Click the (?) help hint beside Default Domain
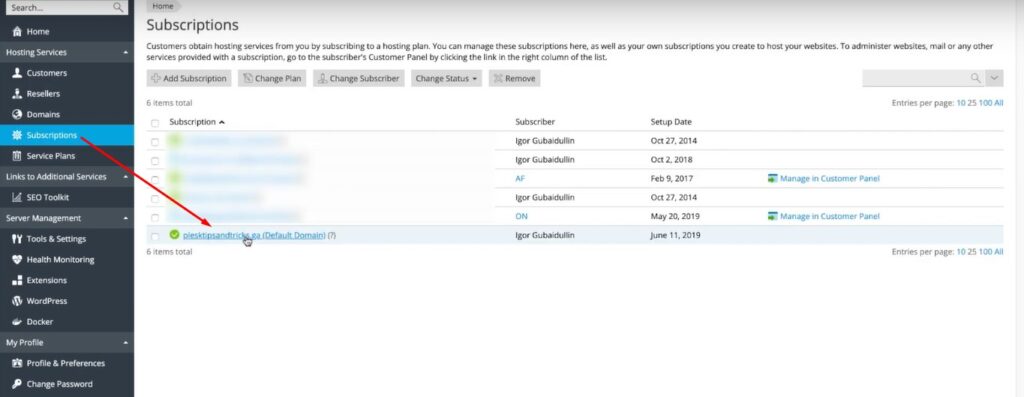The height and width of the screenshot is (397, 1024). (x=332, y=235)
